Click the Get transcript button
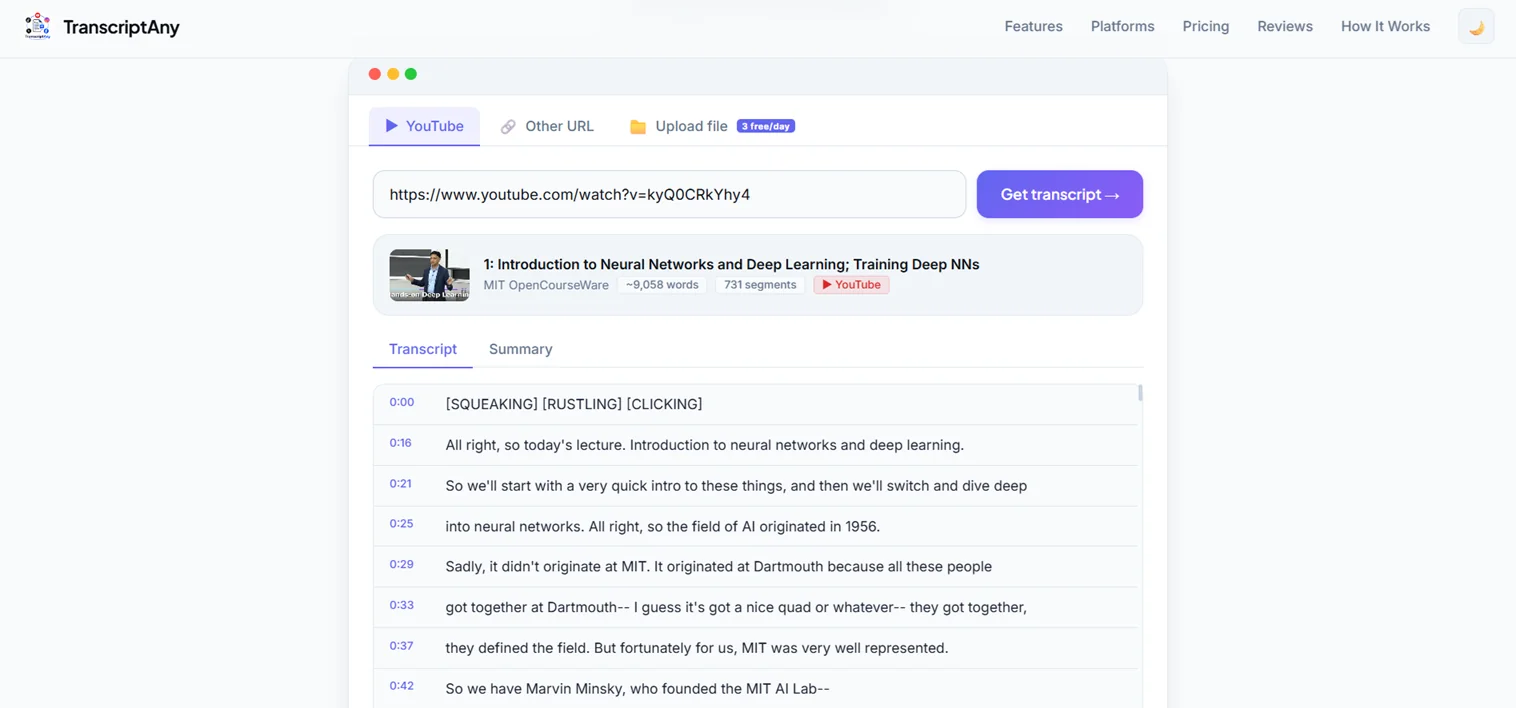The width and height of the screenshot is (1516, 708). click(x=1059, y=194)
